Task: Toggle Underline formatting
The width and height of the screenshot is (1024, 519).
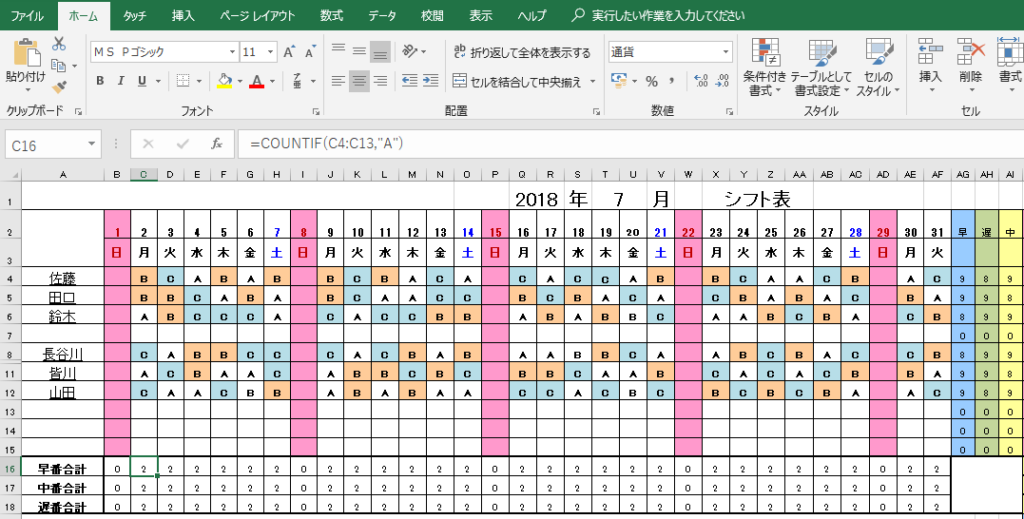Action: [140, 81]
